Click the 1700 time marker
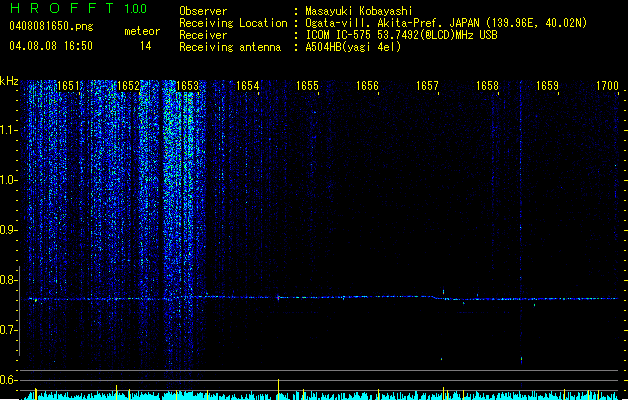The image size is (629, 400). click(607, 86)
